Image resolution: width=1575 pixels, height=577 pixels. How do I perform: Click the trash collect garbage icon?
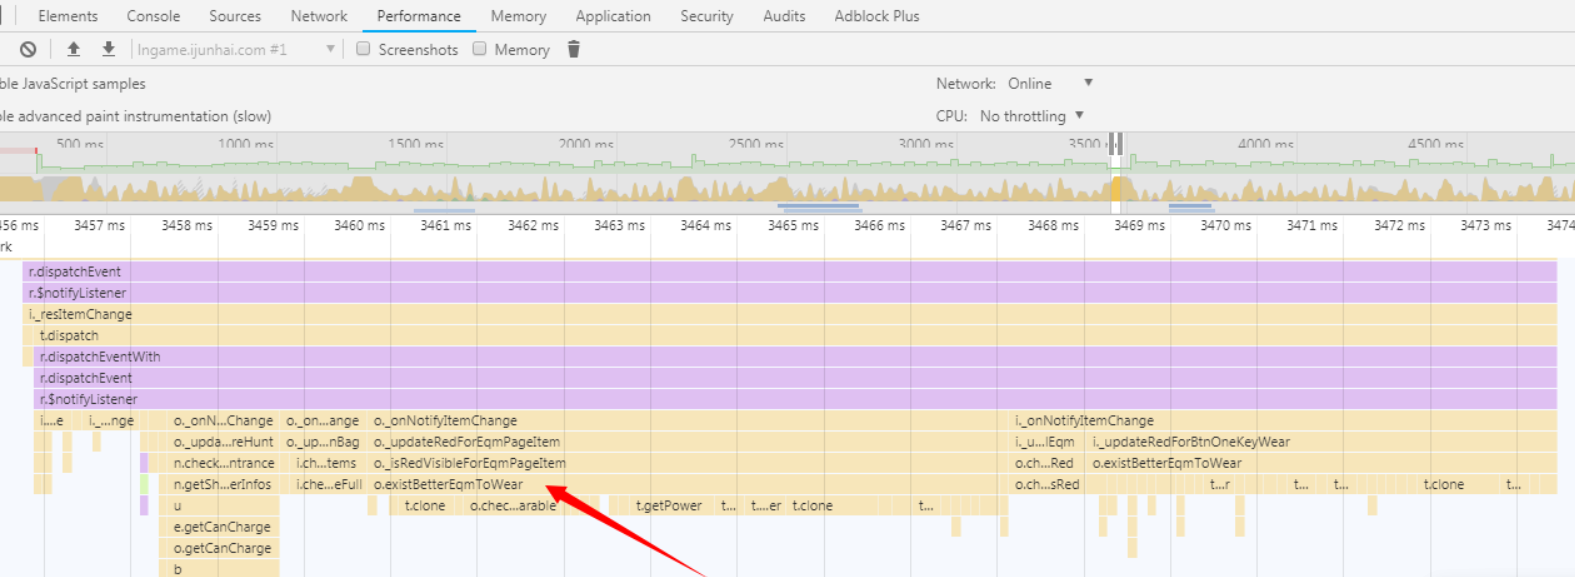[574, 49]
